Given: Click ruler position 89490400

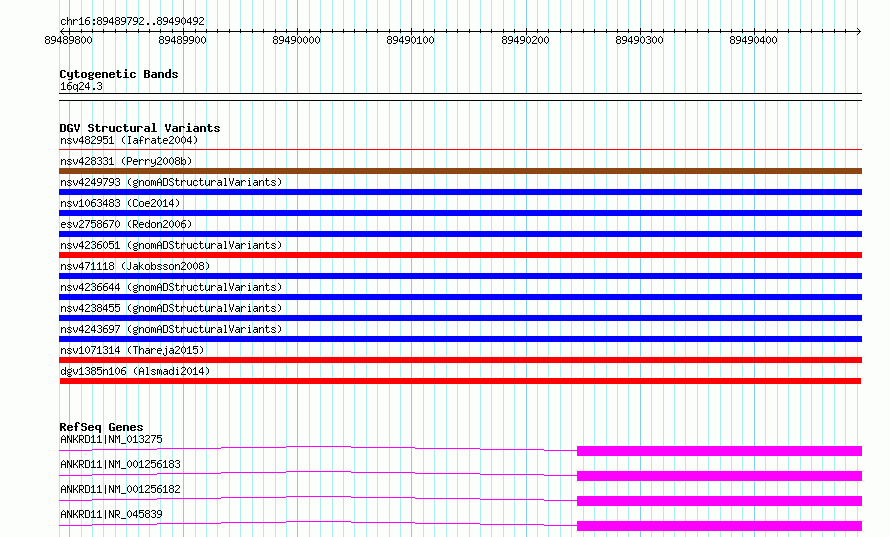Looking at the screenshot, I should tap(753, 40).
